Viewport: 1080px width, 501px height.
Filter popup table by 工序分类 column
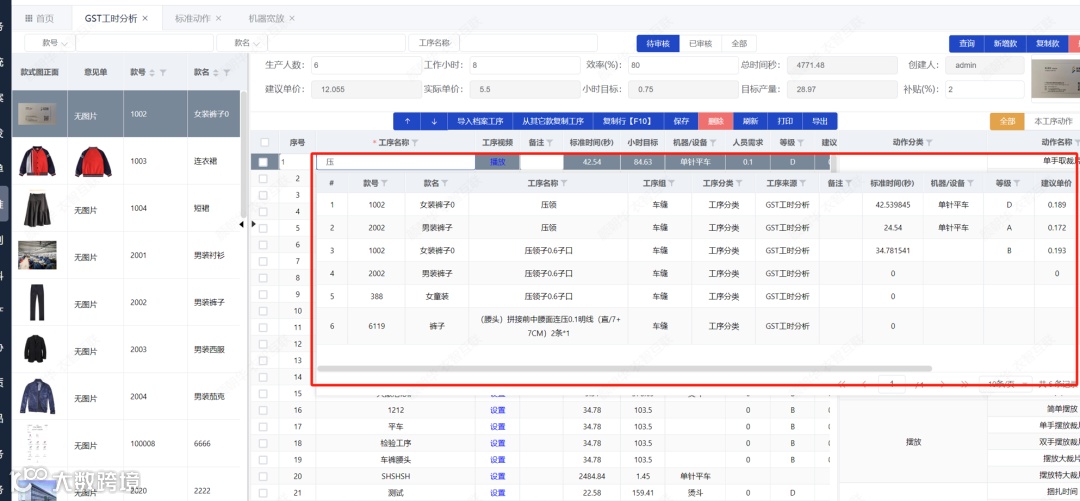tap(740, 183)
